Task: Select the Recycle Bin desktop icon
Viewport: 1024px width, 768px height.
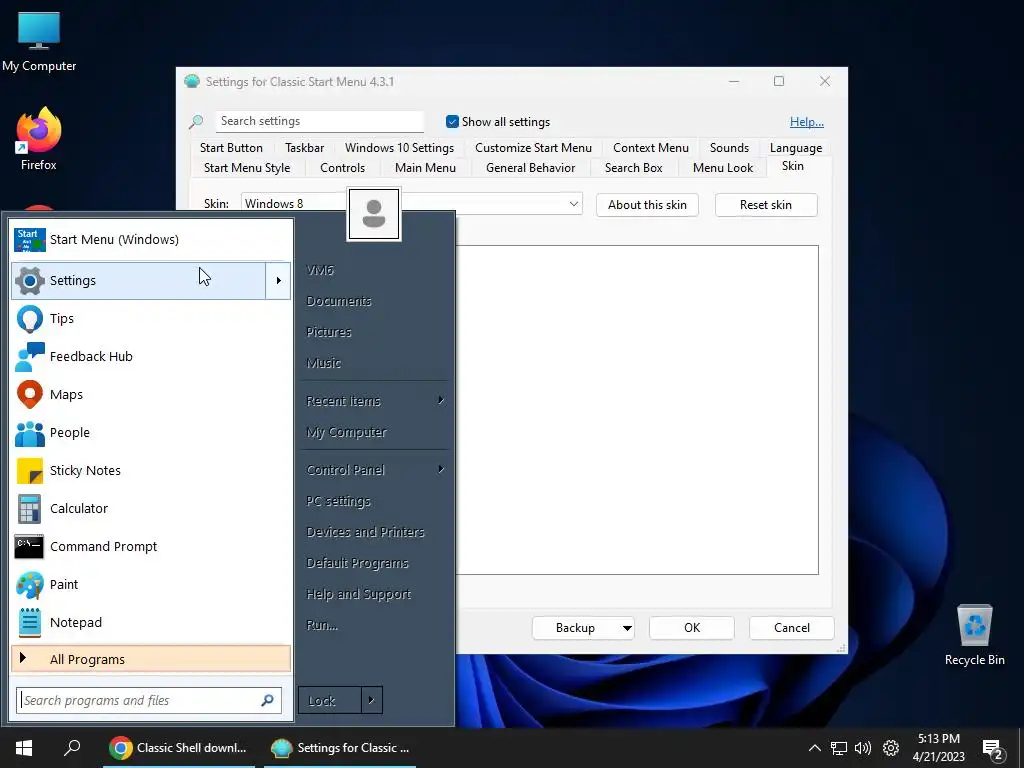Action: click(974, 635)
